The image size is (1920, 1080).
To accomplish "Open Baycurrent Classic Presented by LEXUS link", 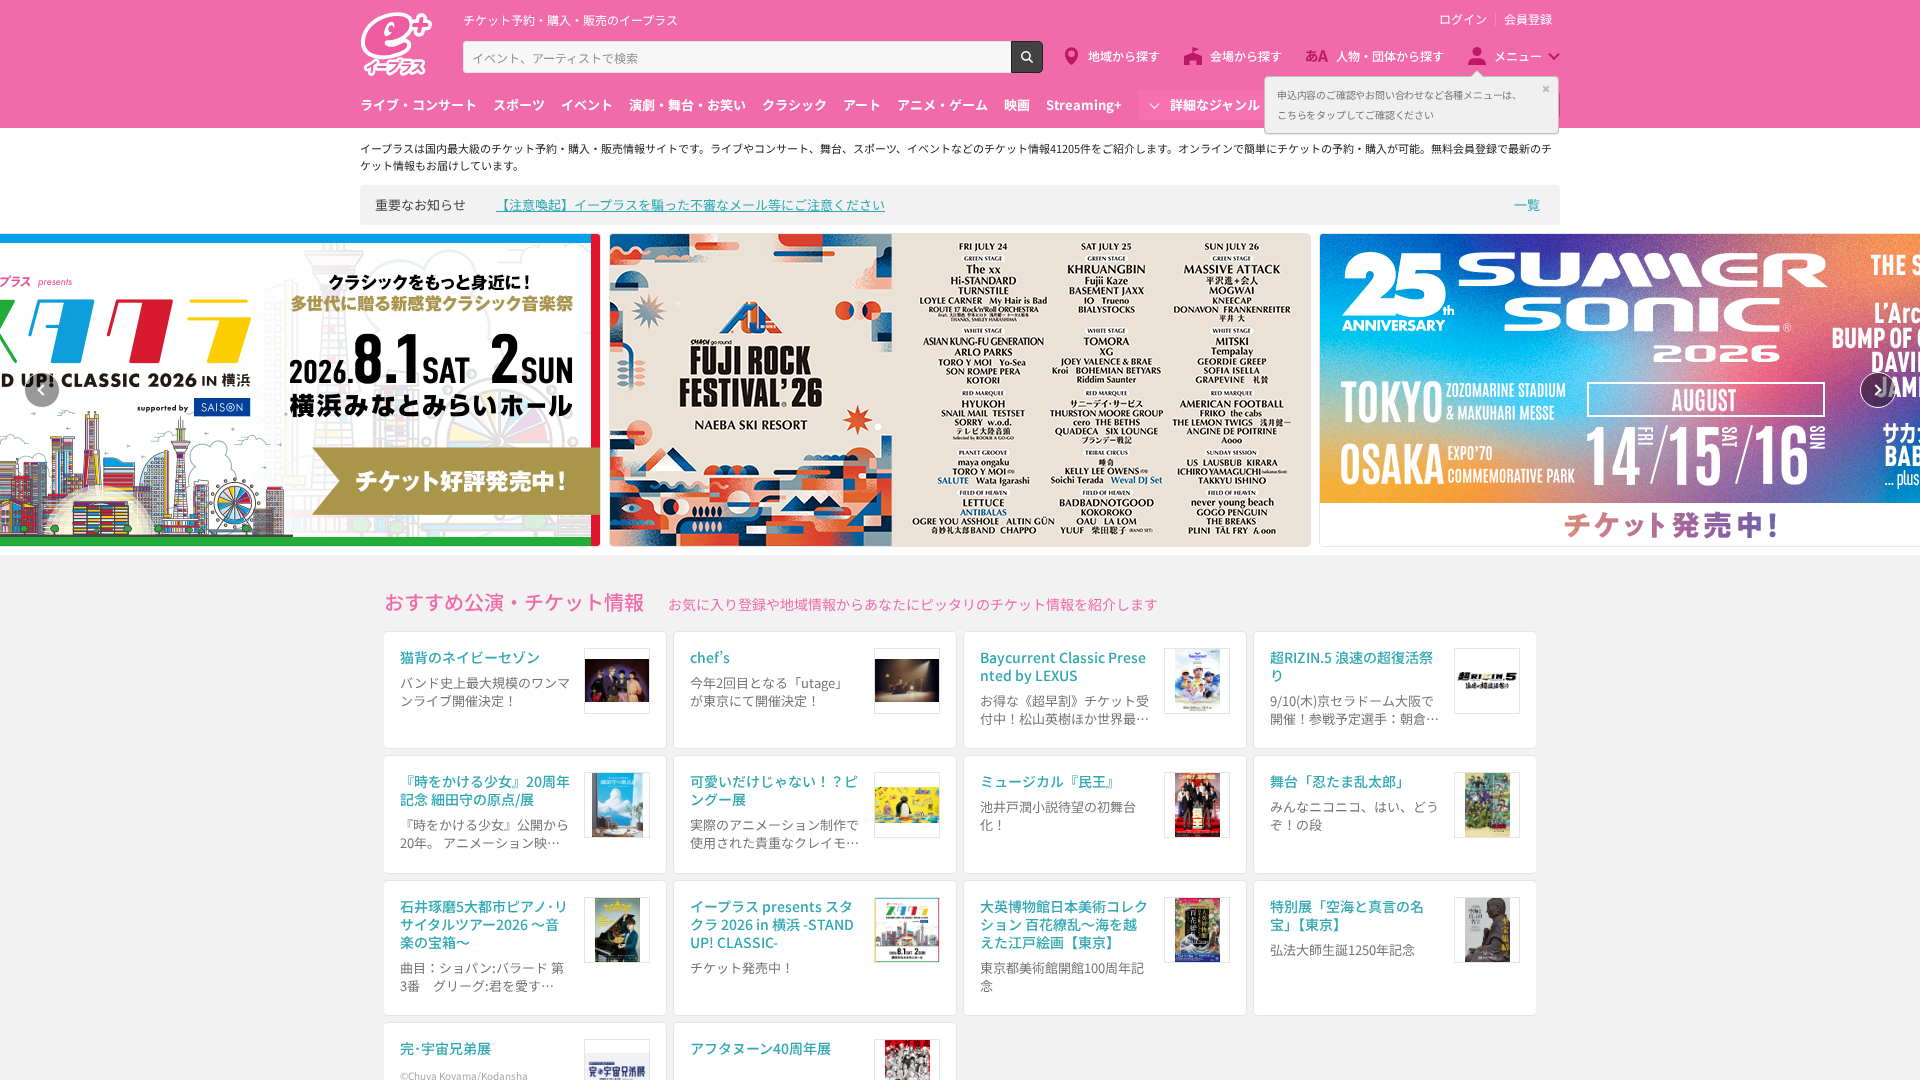I will (x=1063, y=666).
